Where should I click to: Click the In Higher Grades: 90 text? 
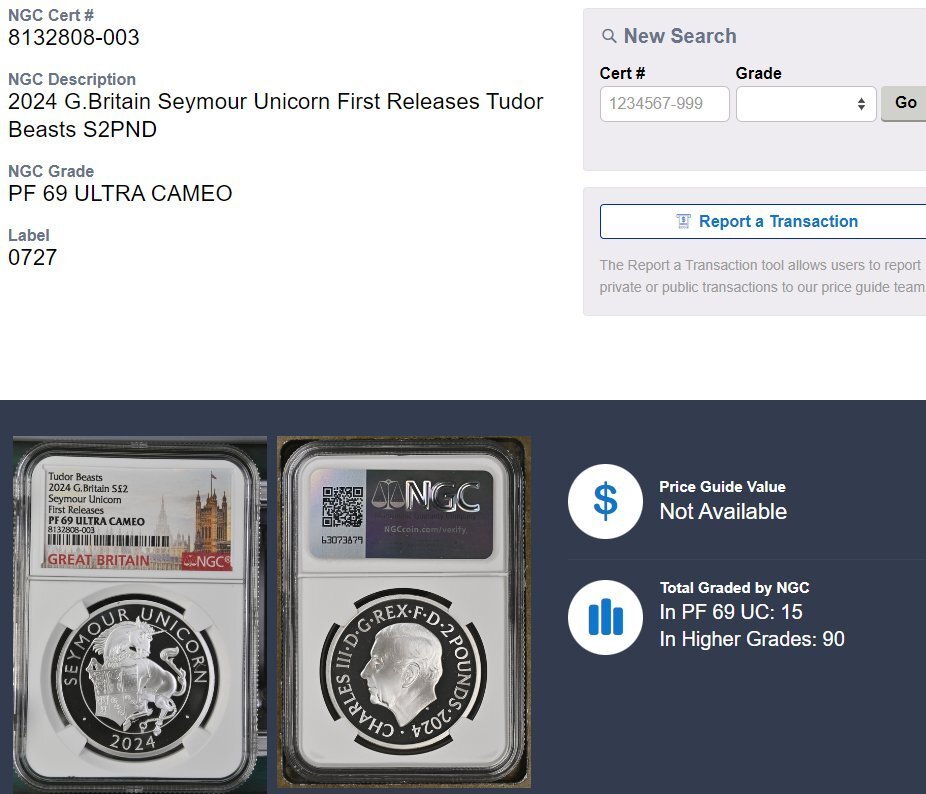(x=752, y=639)
